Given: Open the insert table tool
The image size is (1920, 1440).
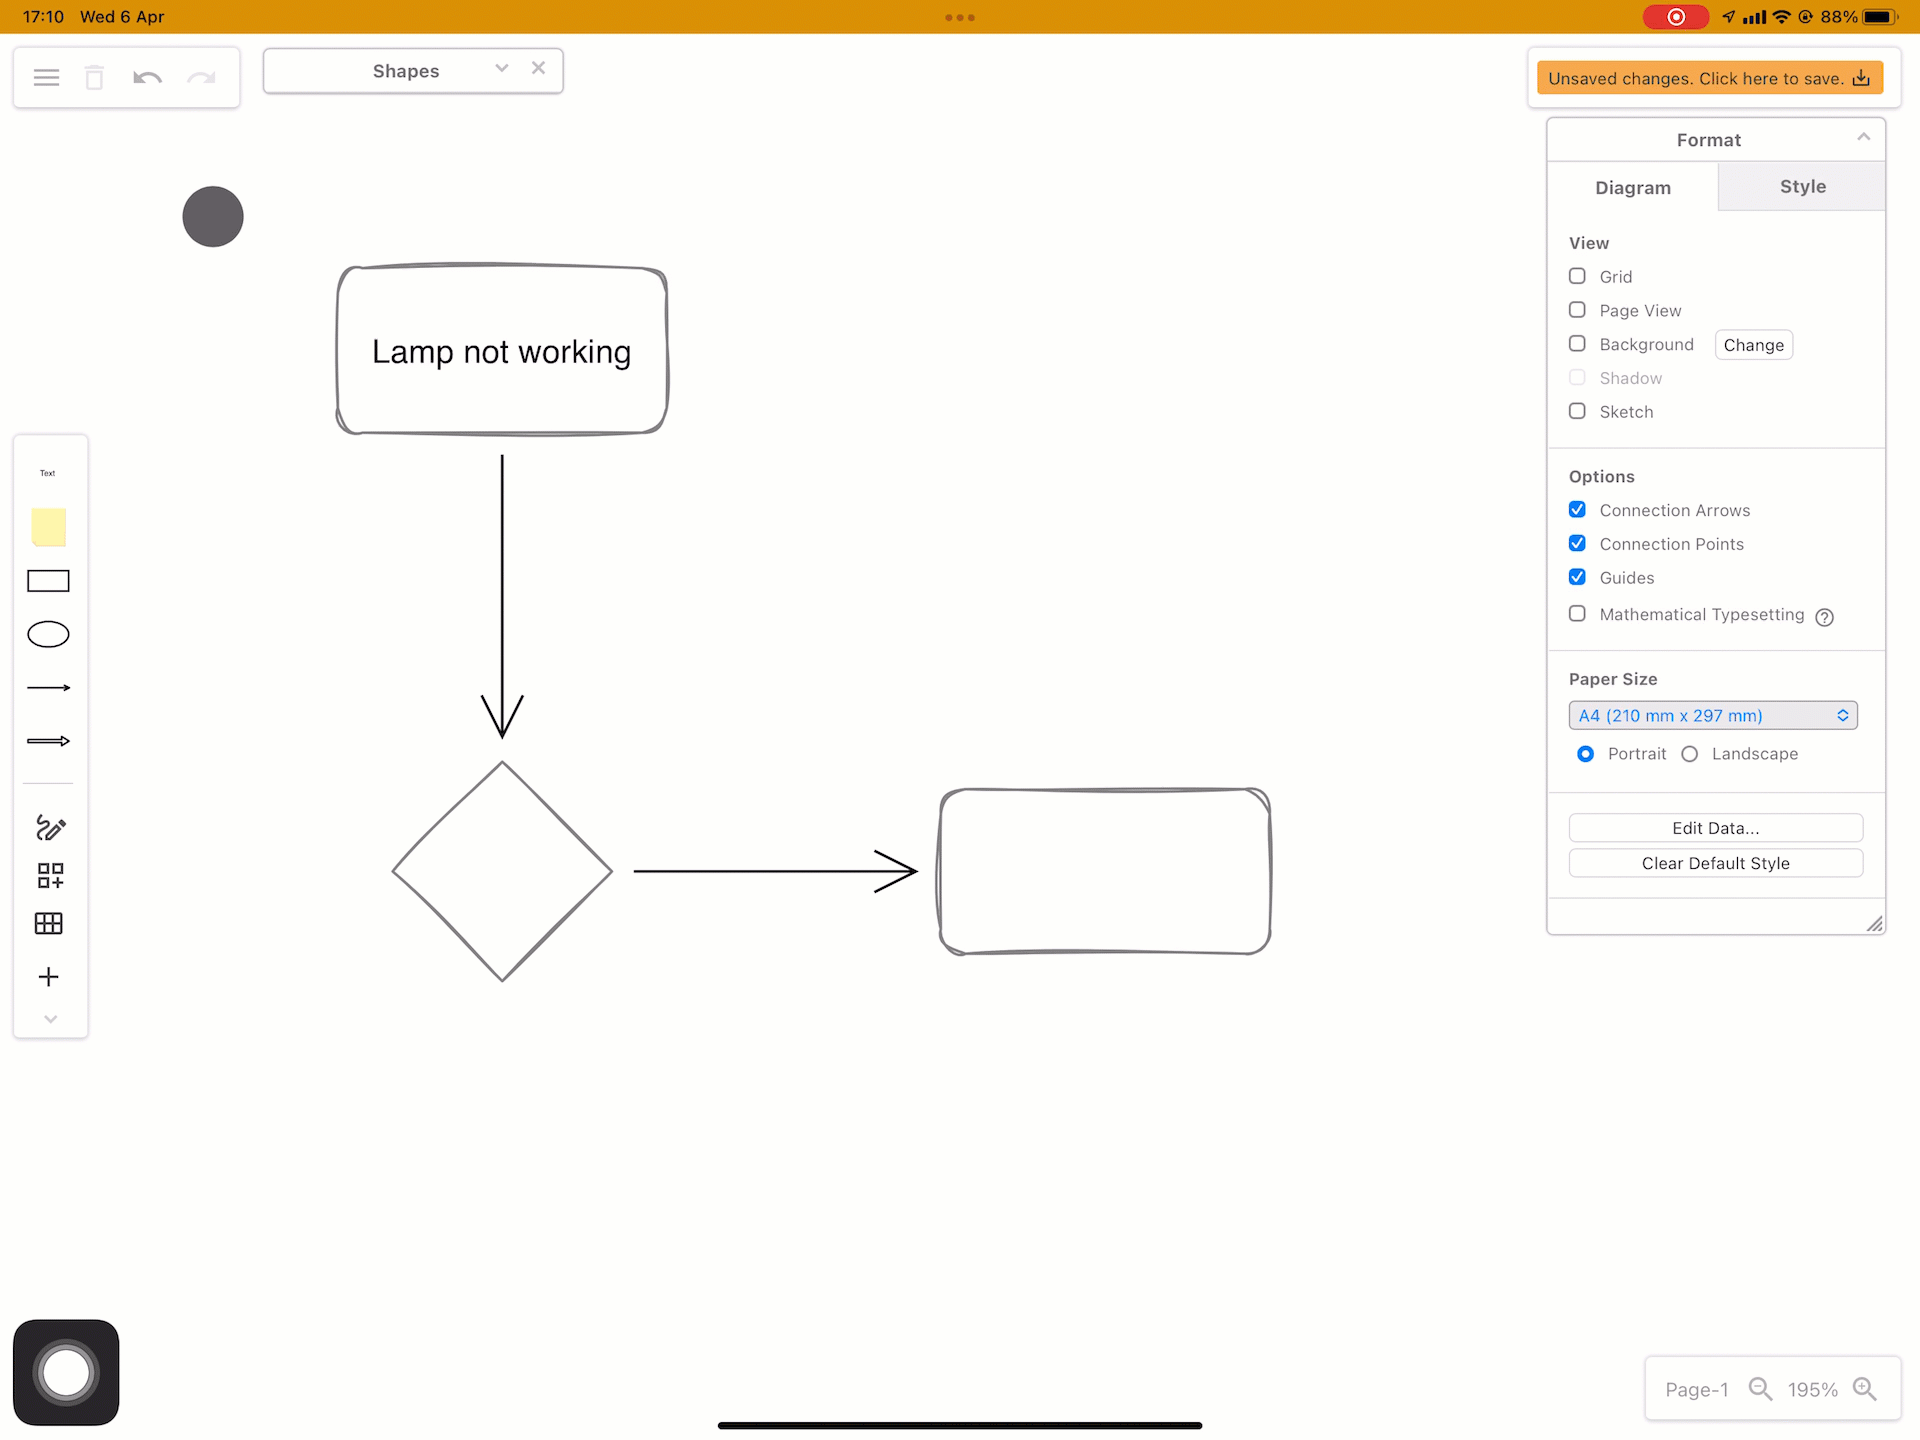Looking at the screenshot, I should [48, 923].
